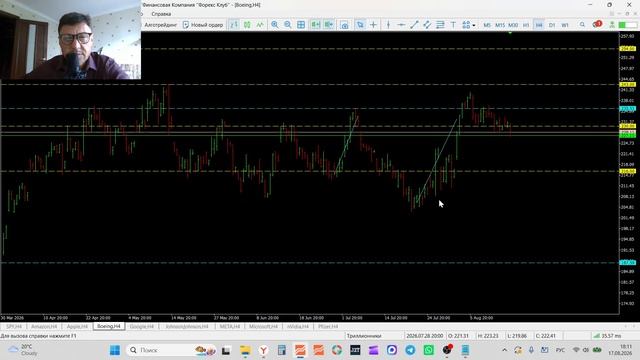
Task: Click New order (Новый ордер) button
Action: pyautogui.click(x=203, y=25)
